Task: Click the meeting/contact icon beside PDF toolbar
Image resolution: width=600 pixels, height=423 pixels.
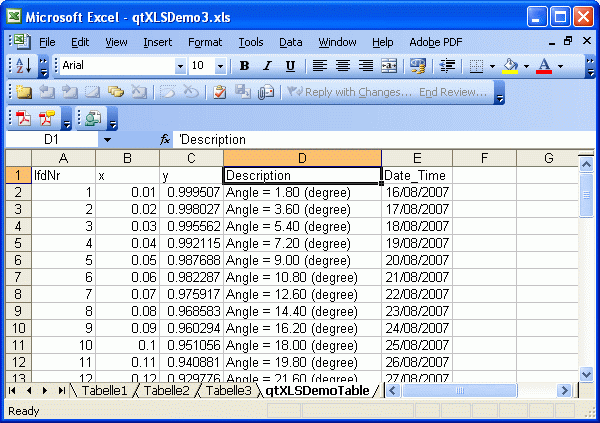Action: tap(93, 118)
